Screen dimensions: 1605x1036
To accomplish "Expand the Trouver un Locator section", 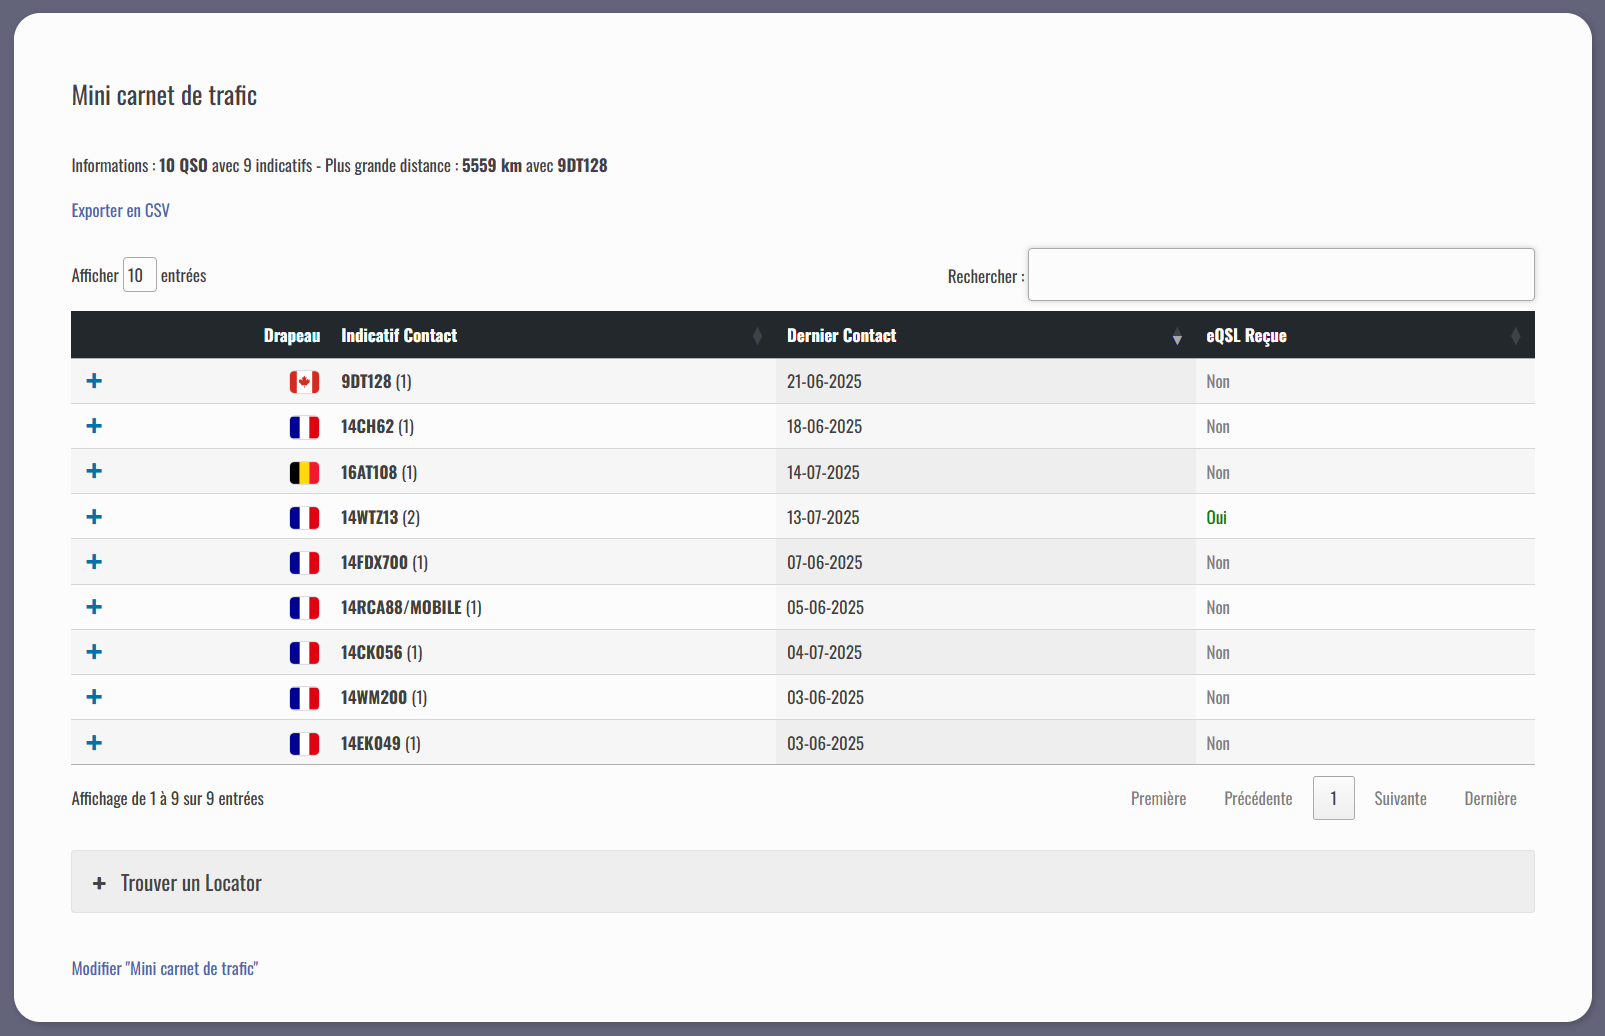I will tap(191, 883).
